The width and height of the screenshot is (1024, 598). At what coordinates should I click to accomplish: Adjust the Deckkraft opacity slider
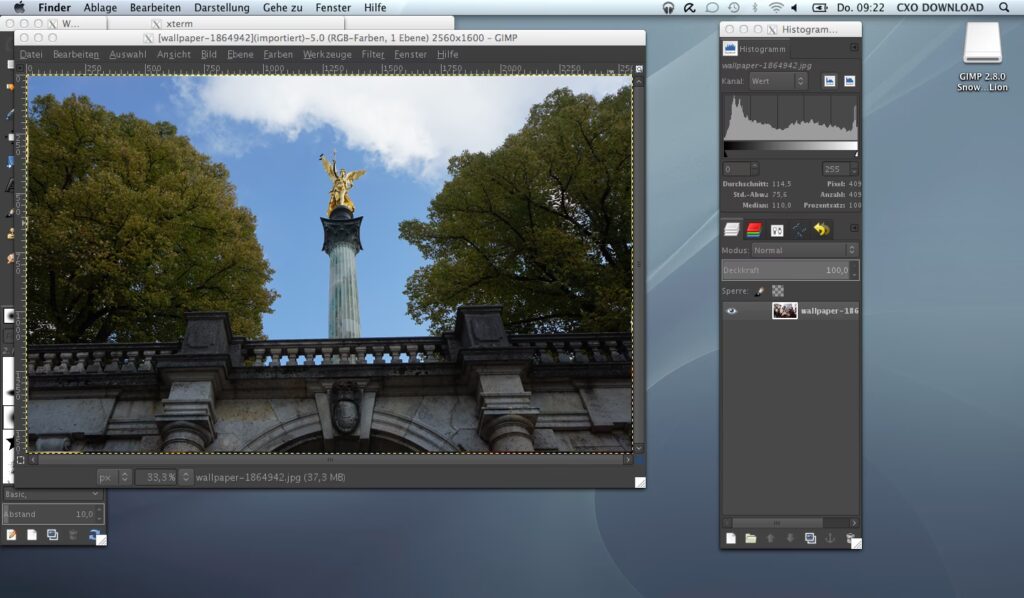(785, 270)
